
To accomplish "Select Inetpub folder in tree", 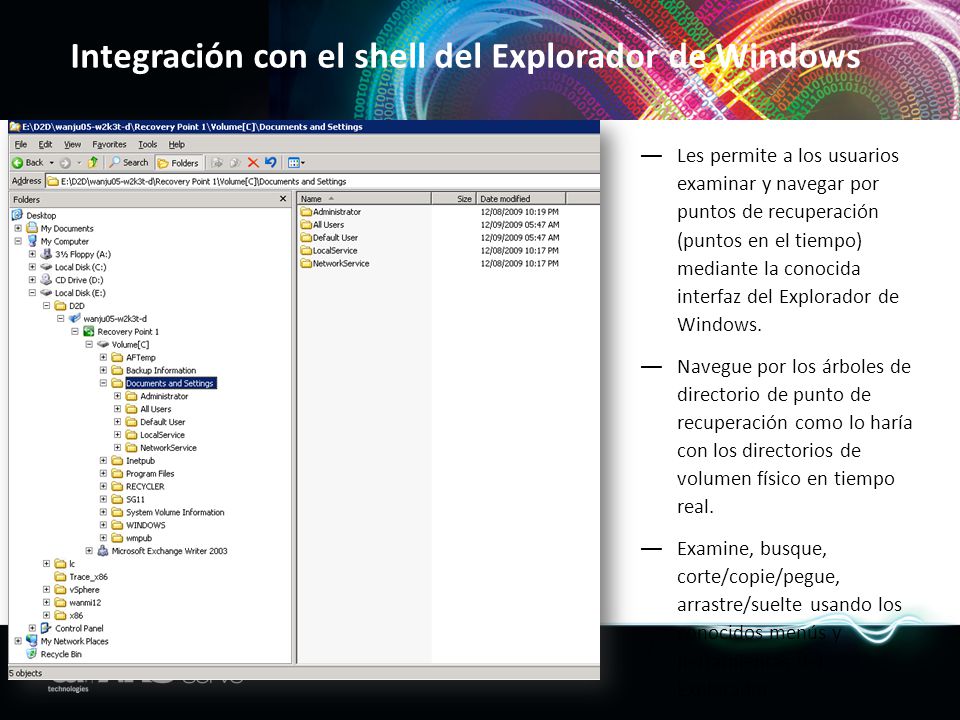I will click(x=140, y=460).
